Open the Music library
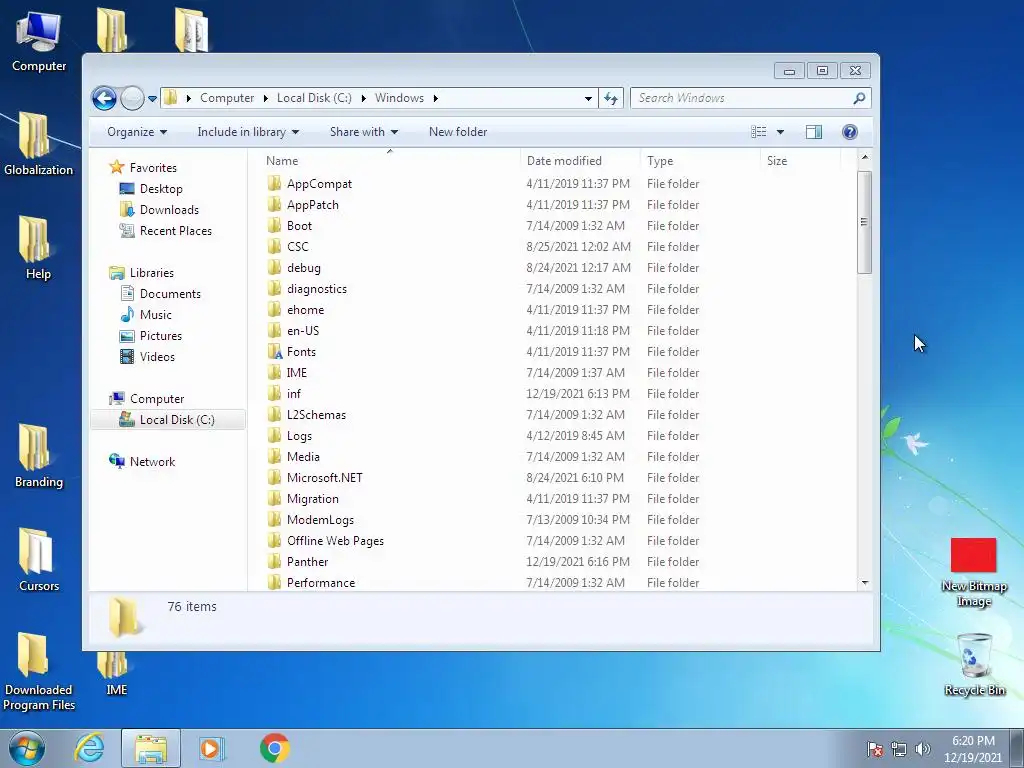 (155, 315)
